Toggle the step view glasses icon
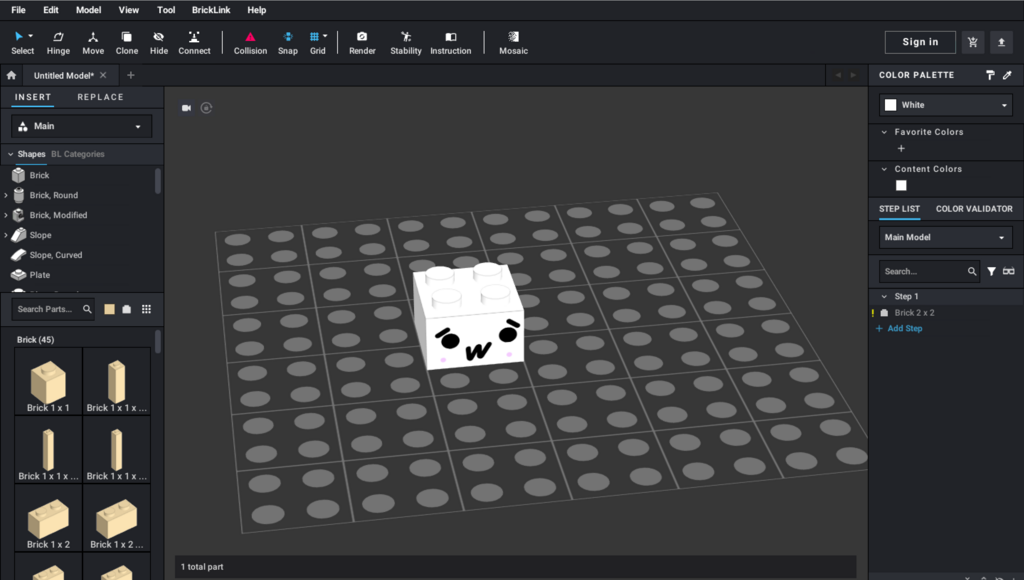 click(x=1008, y=271)
